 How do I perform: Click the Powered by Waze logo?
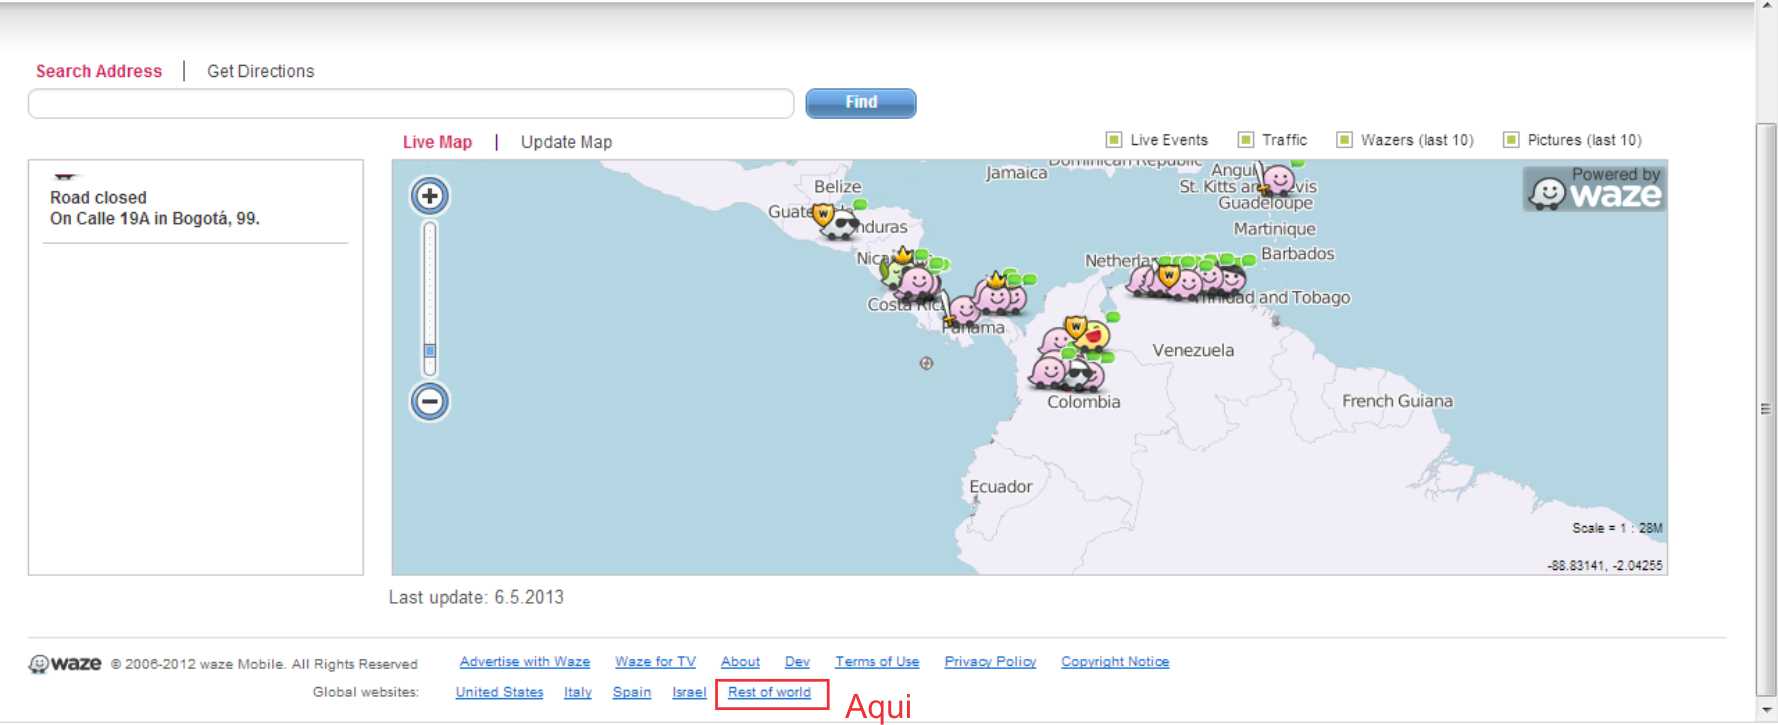[x=1595, y=188]
